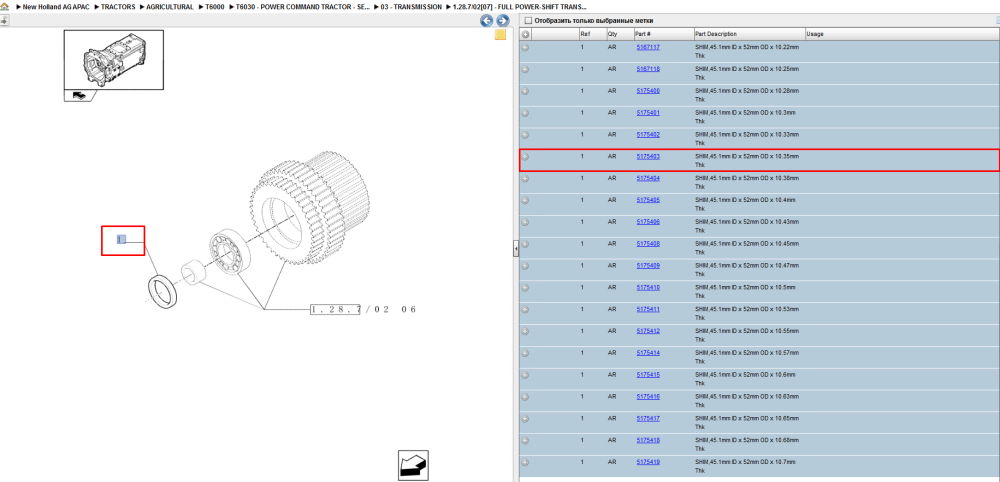Click the 'Qty' column header
1000x482 pixels.
click(612, 34)
